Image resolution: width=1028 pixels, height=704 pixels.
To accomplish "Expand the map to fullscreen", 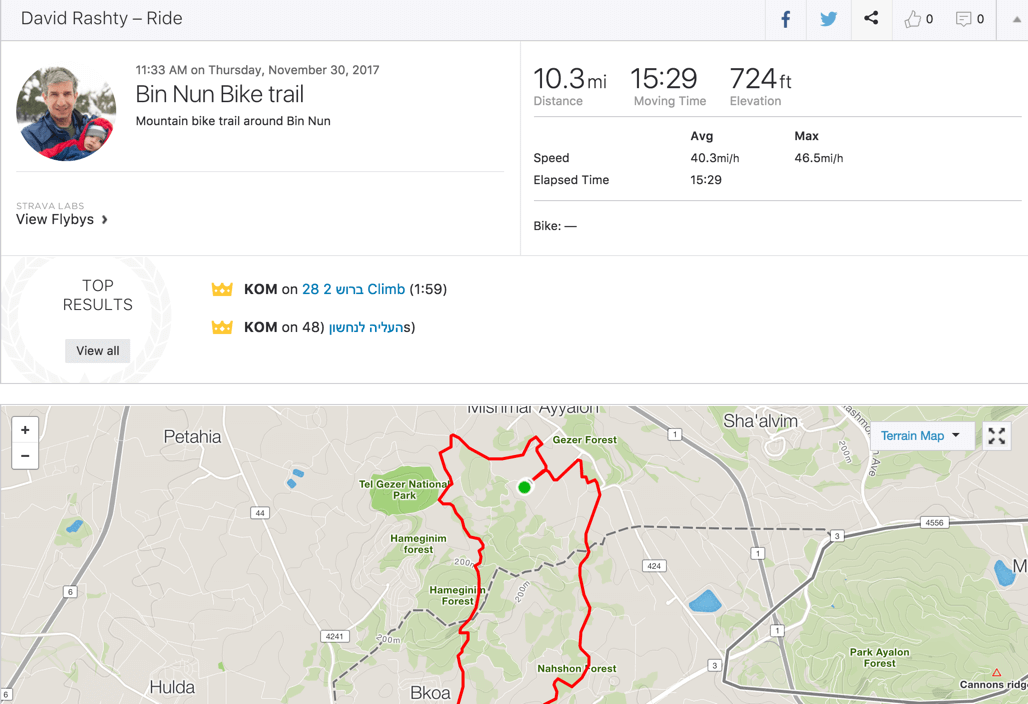I will click(x=997, y=436).
